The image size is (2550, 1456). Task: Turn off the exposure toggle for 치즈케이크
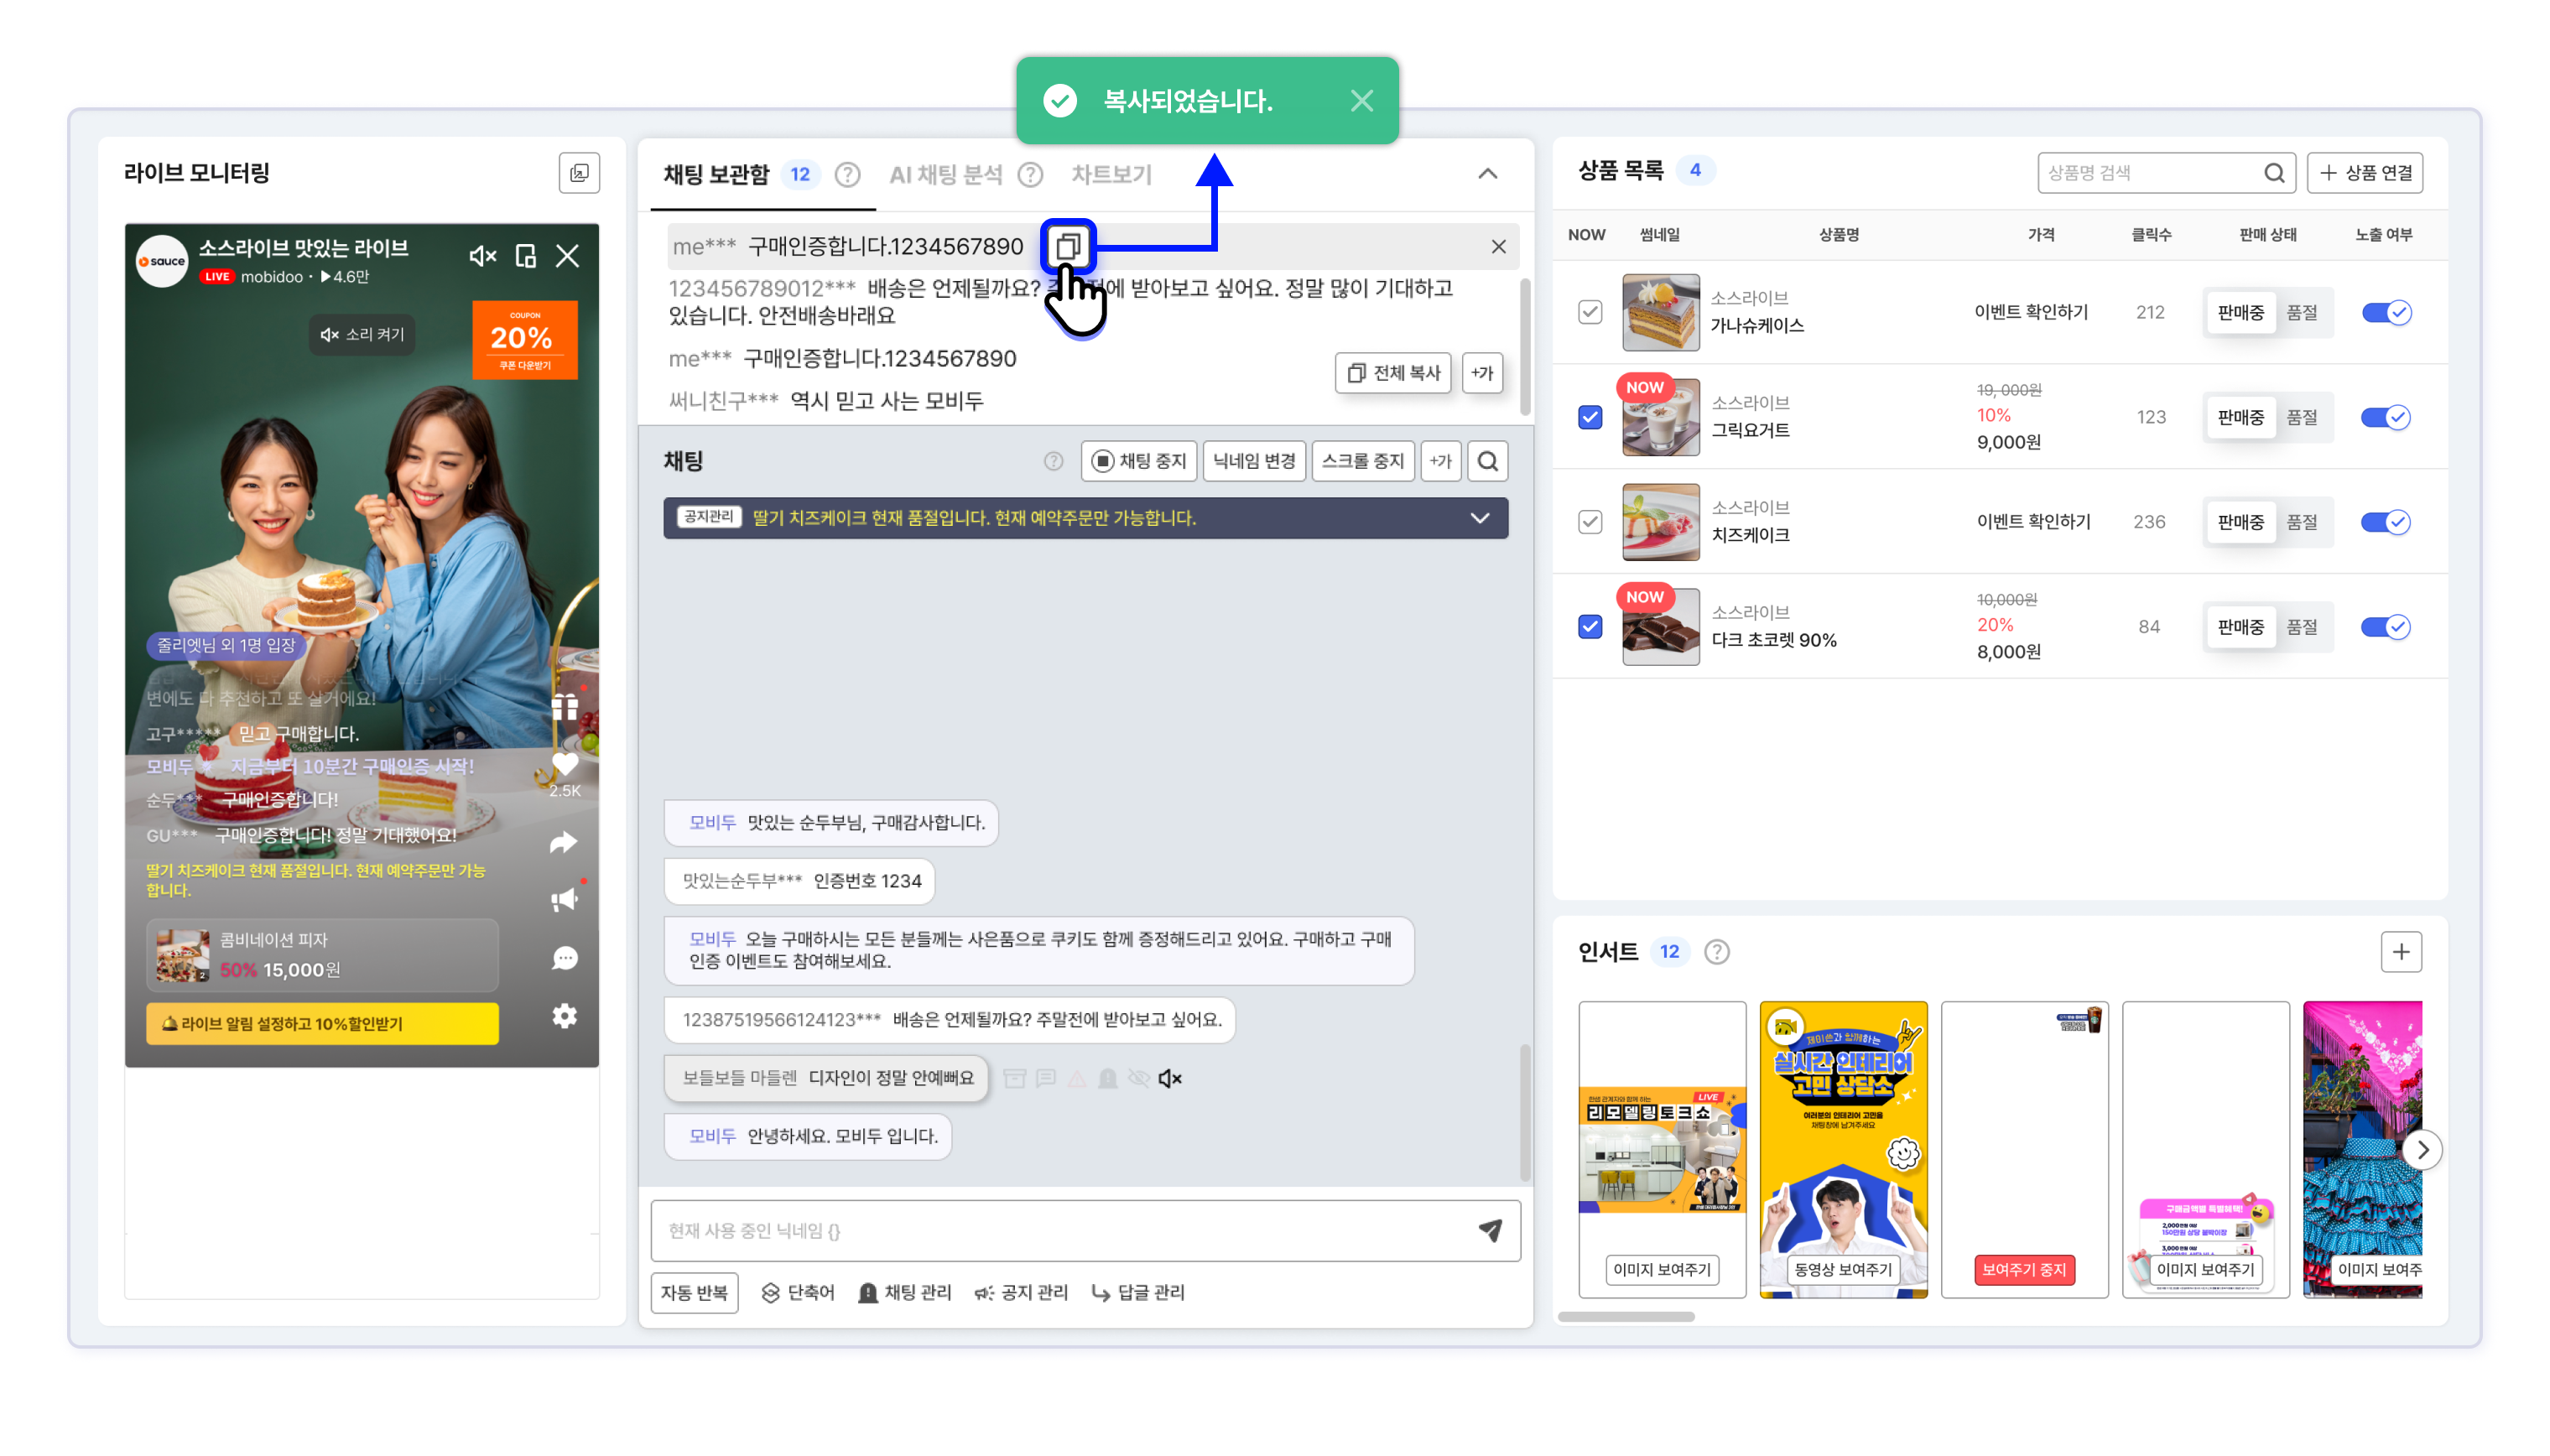pyautogui.click(x=2385, y=522)
